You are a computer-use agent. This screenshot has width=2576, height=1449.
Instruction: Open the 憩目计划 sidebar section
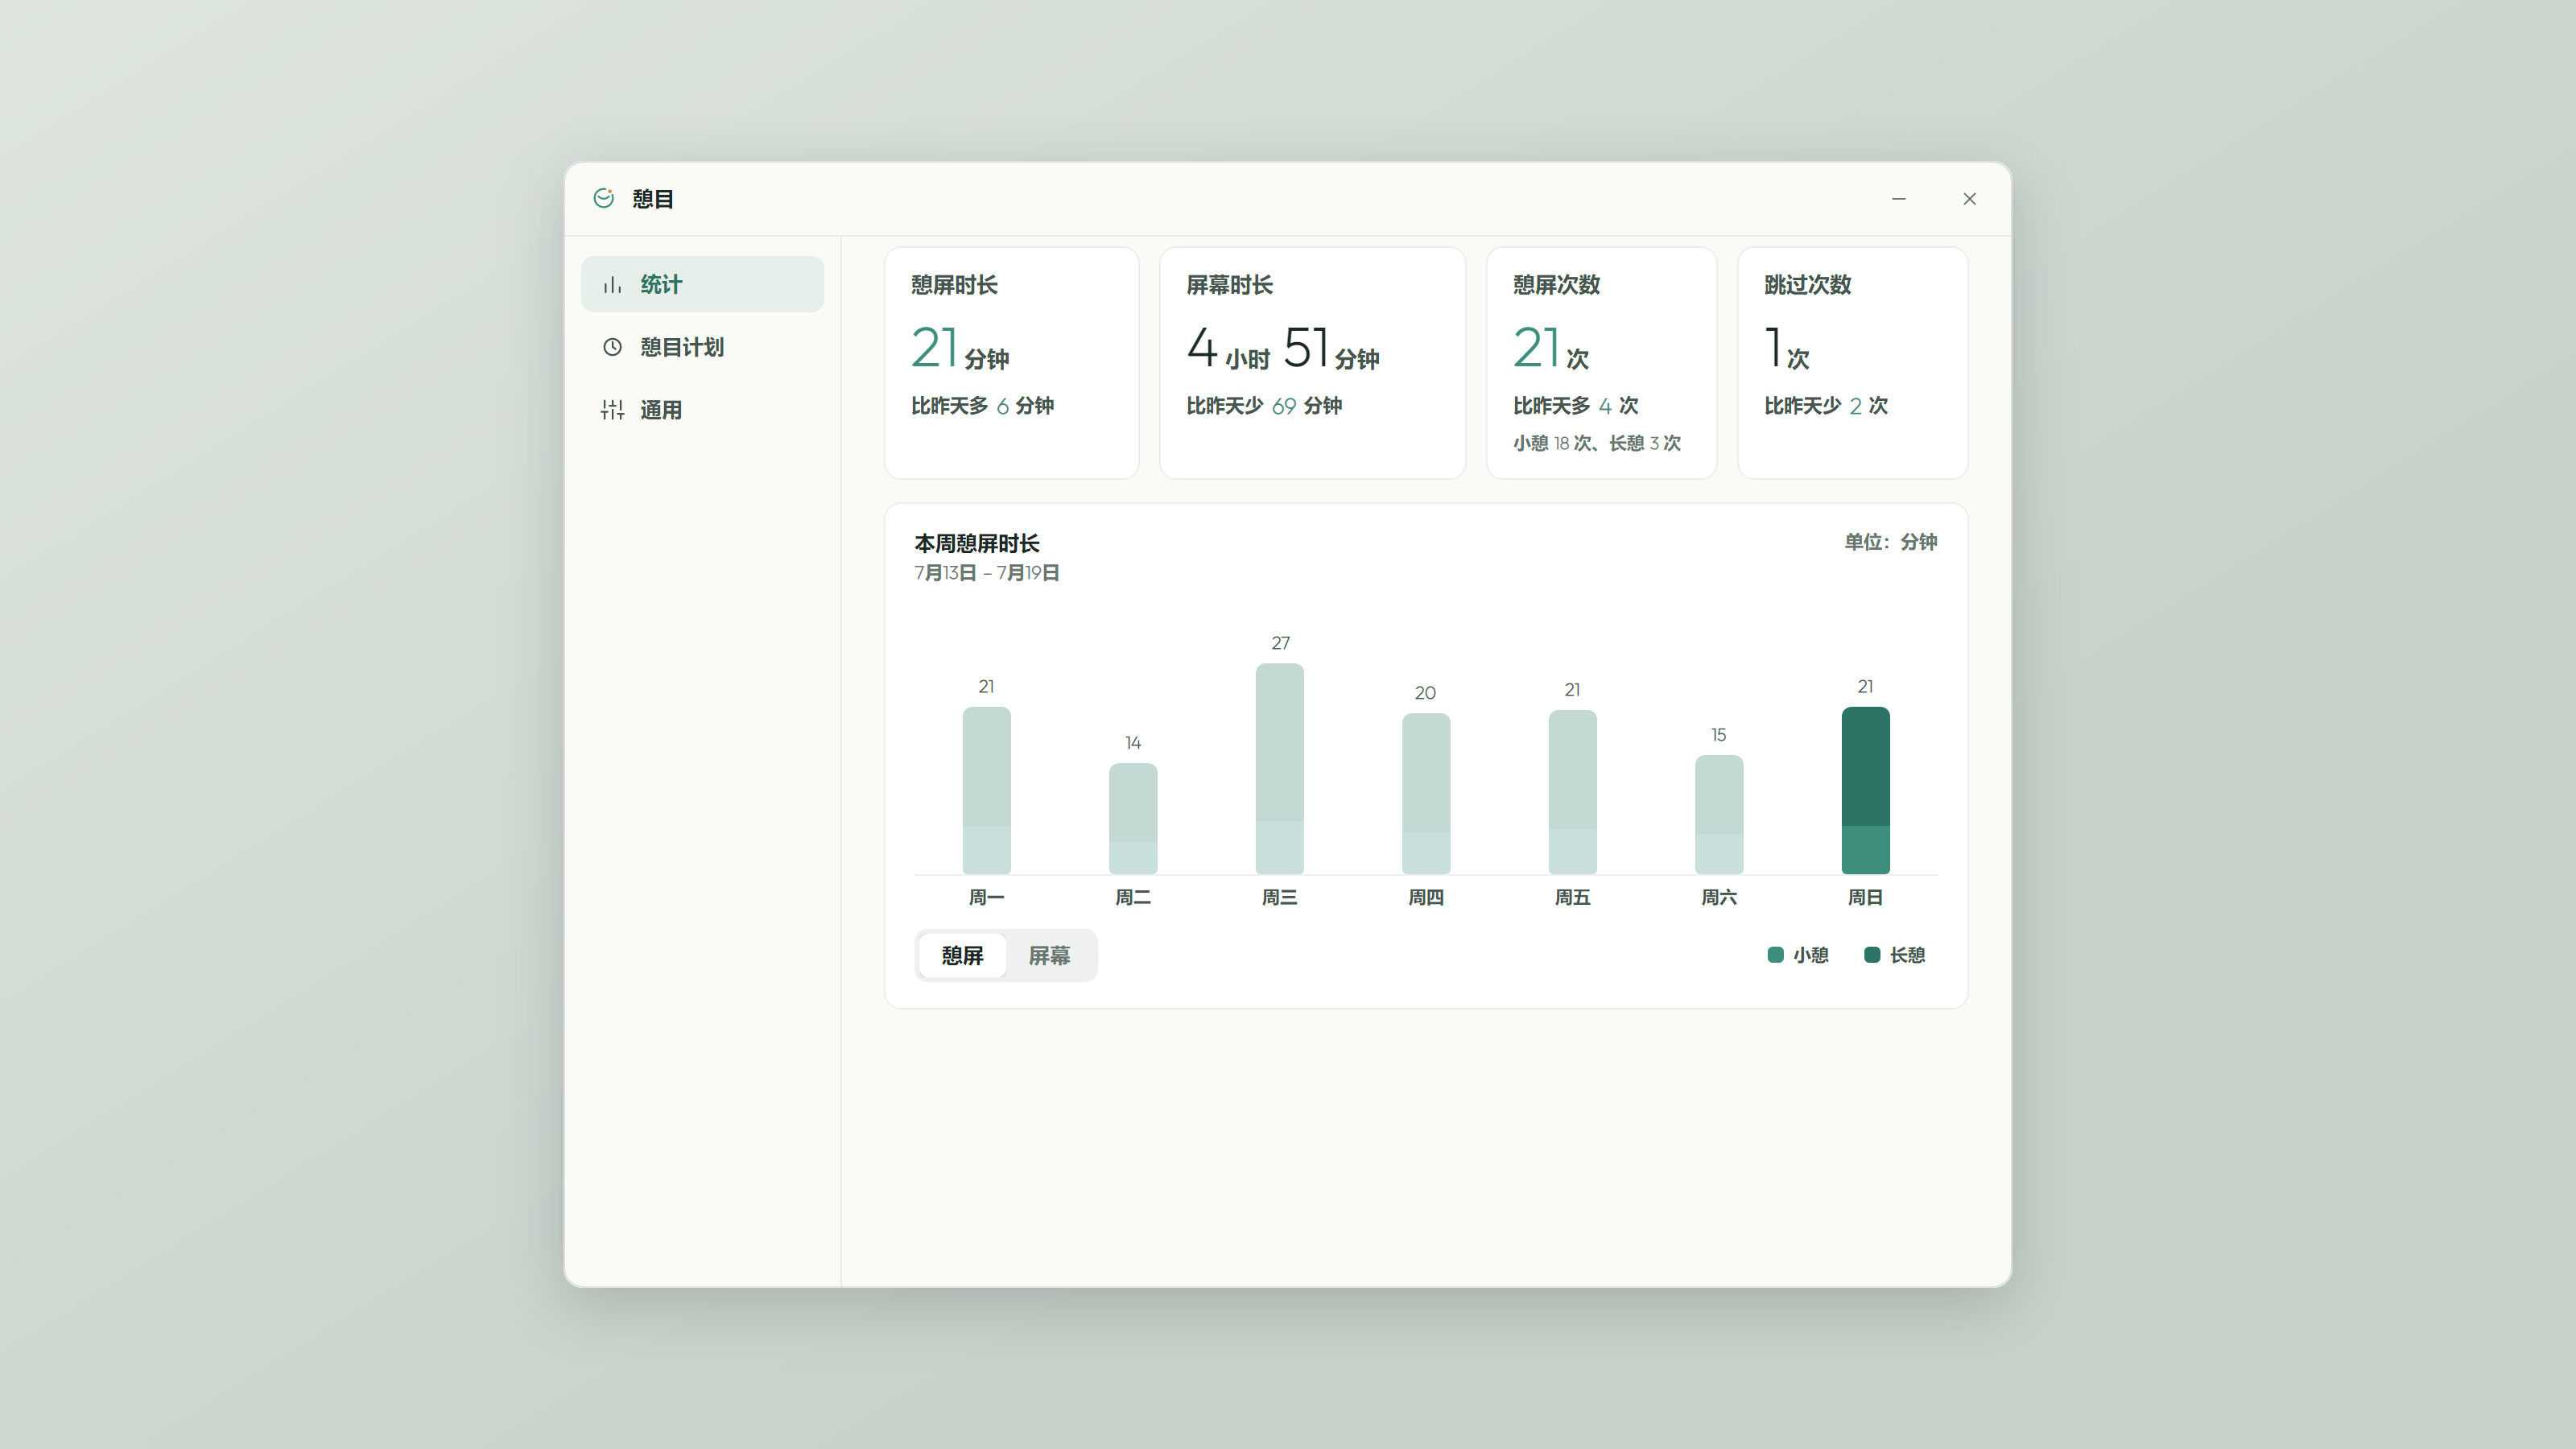(702, 347)
